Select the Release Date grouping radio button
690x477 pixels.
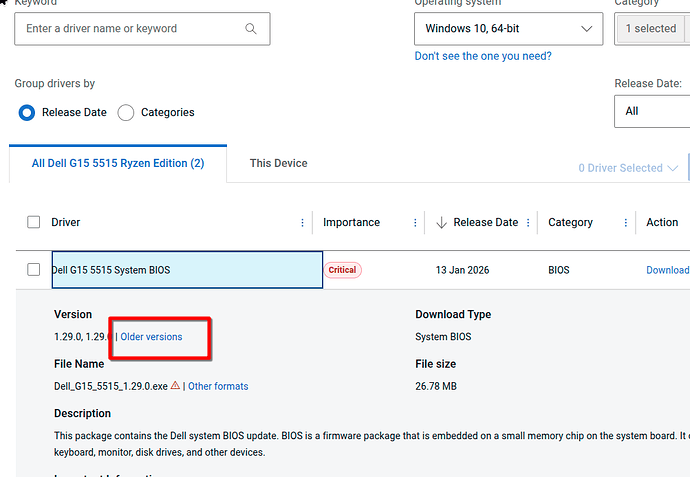point(27,113)
